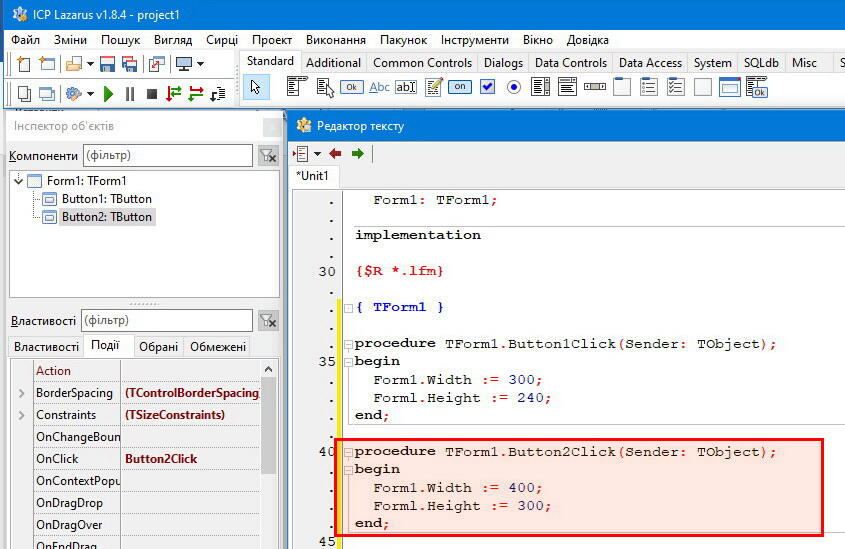Image resolution: width=845 pixels, height=549 pixels.
Task: Fold the Button1Click procedure in editor
Action: (348, 344)
